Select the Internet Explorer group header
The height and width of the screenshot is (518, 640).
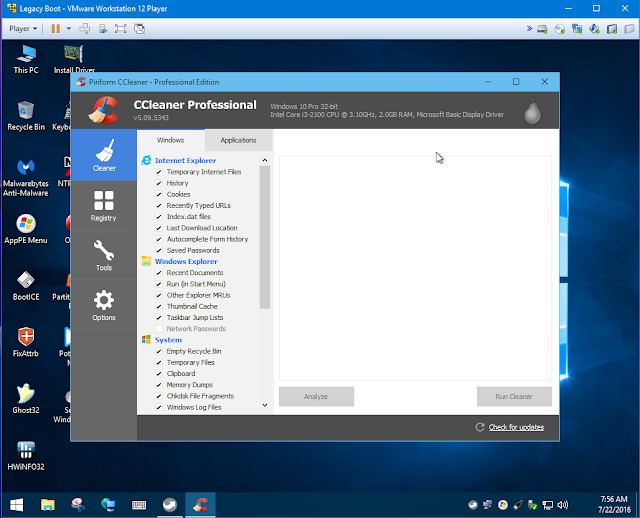pos(186,160)
